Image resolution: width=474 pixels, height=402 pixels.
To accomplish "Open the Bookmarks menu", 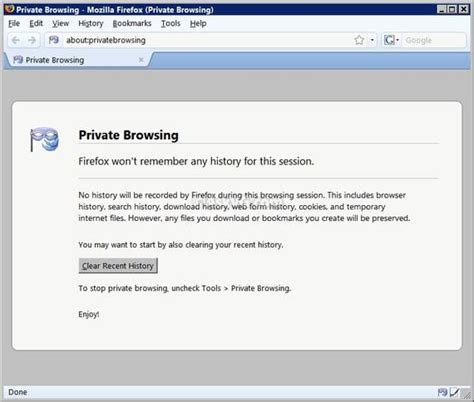I will pyautogui.click(x=132, y=23).
